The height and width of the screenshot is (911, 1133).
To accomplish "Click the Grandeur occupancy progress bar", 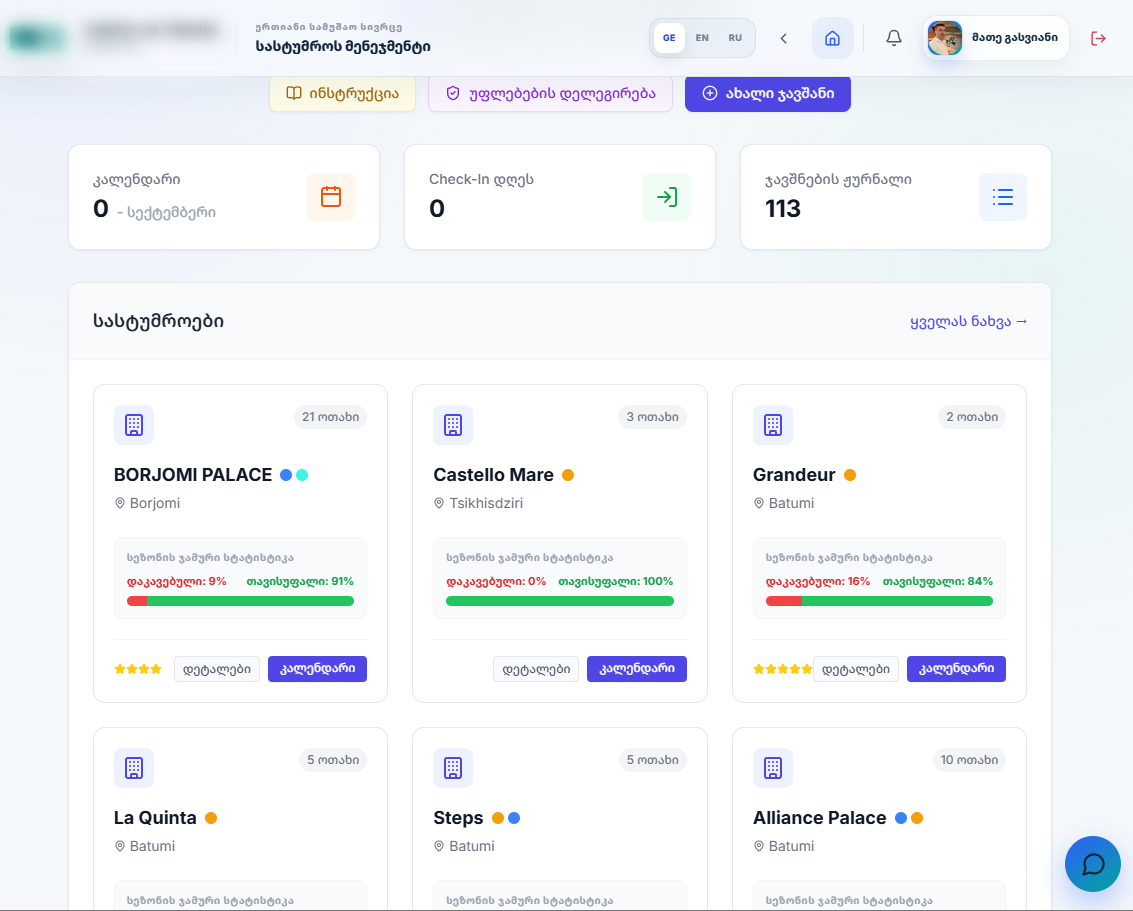I will tap(879, 601).
